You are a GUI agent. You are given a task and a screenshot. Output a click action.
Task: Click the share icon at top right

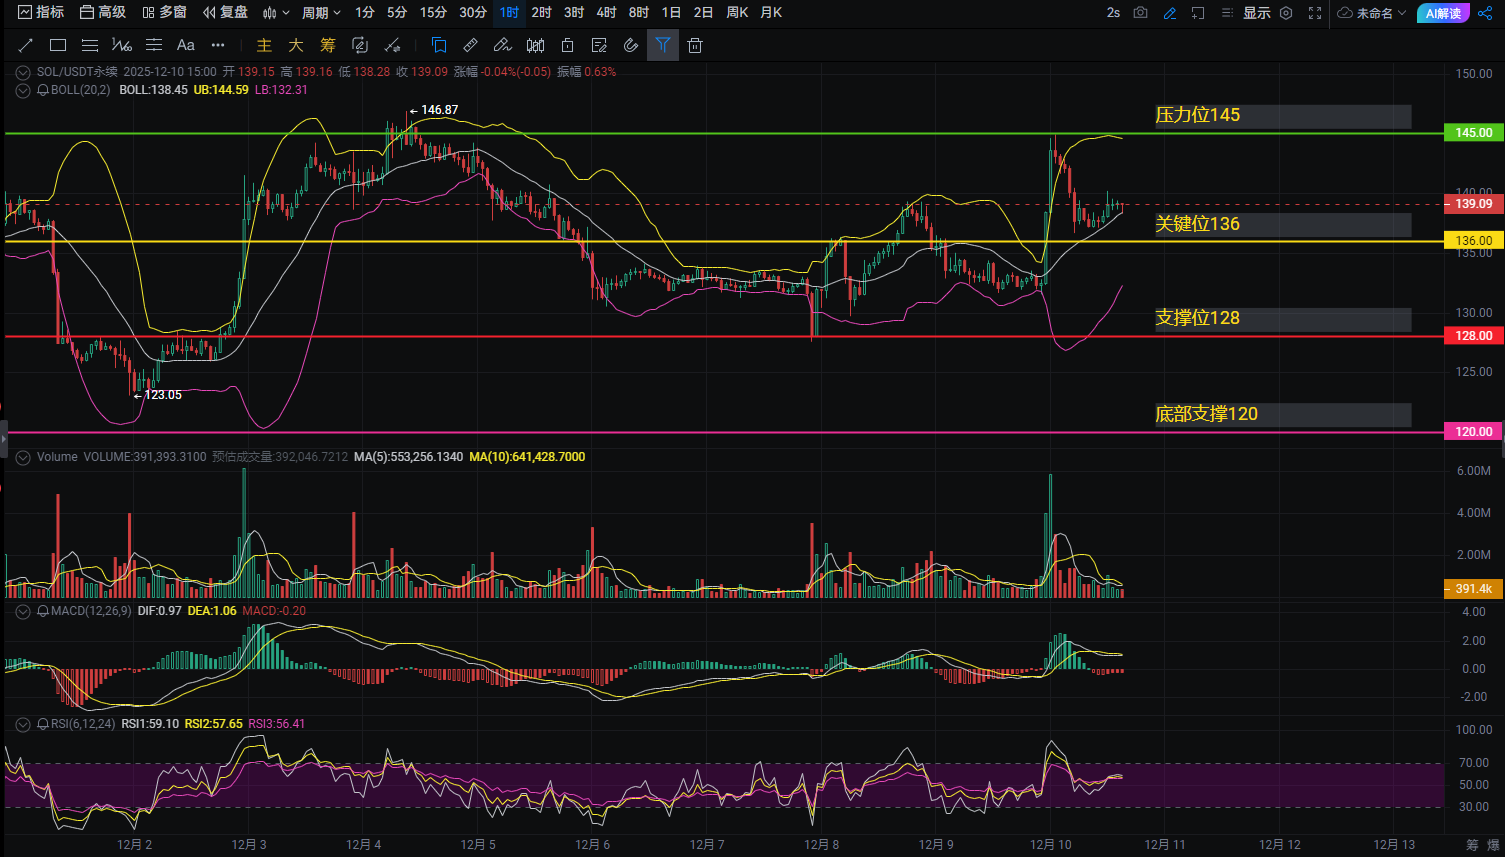(1484, 13)
